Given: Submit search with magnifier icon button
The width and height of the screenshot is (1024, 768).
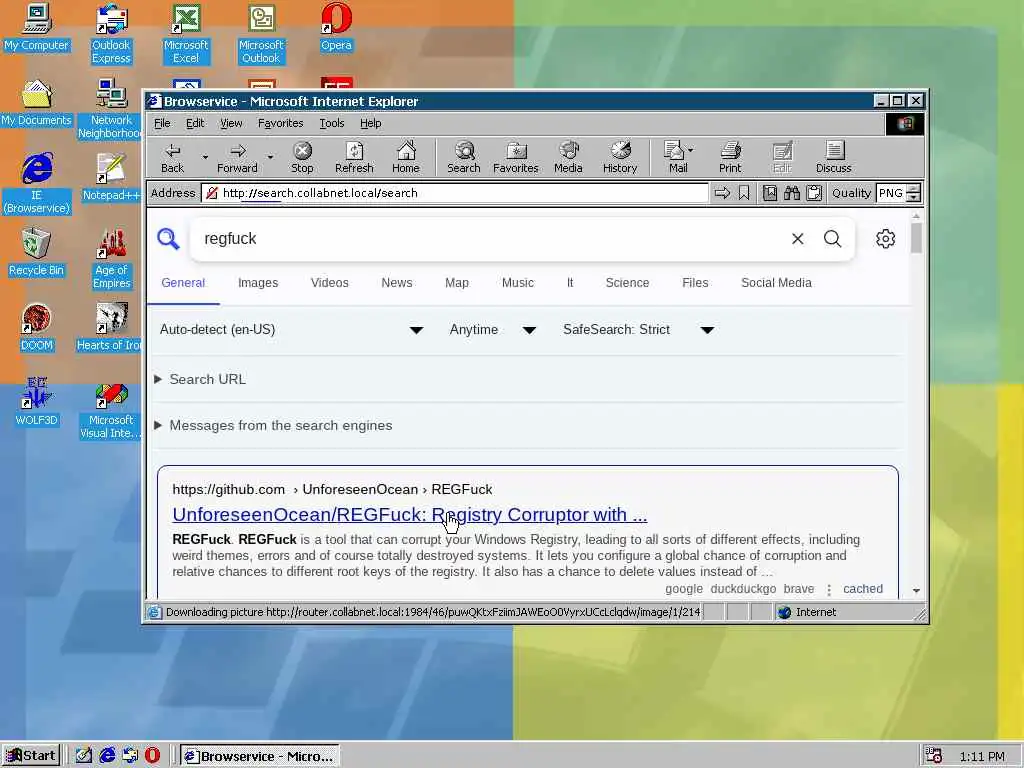Looking at the screenshot, I should pos(833,239).
